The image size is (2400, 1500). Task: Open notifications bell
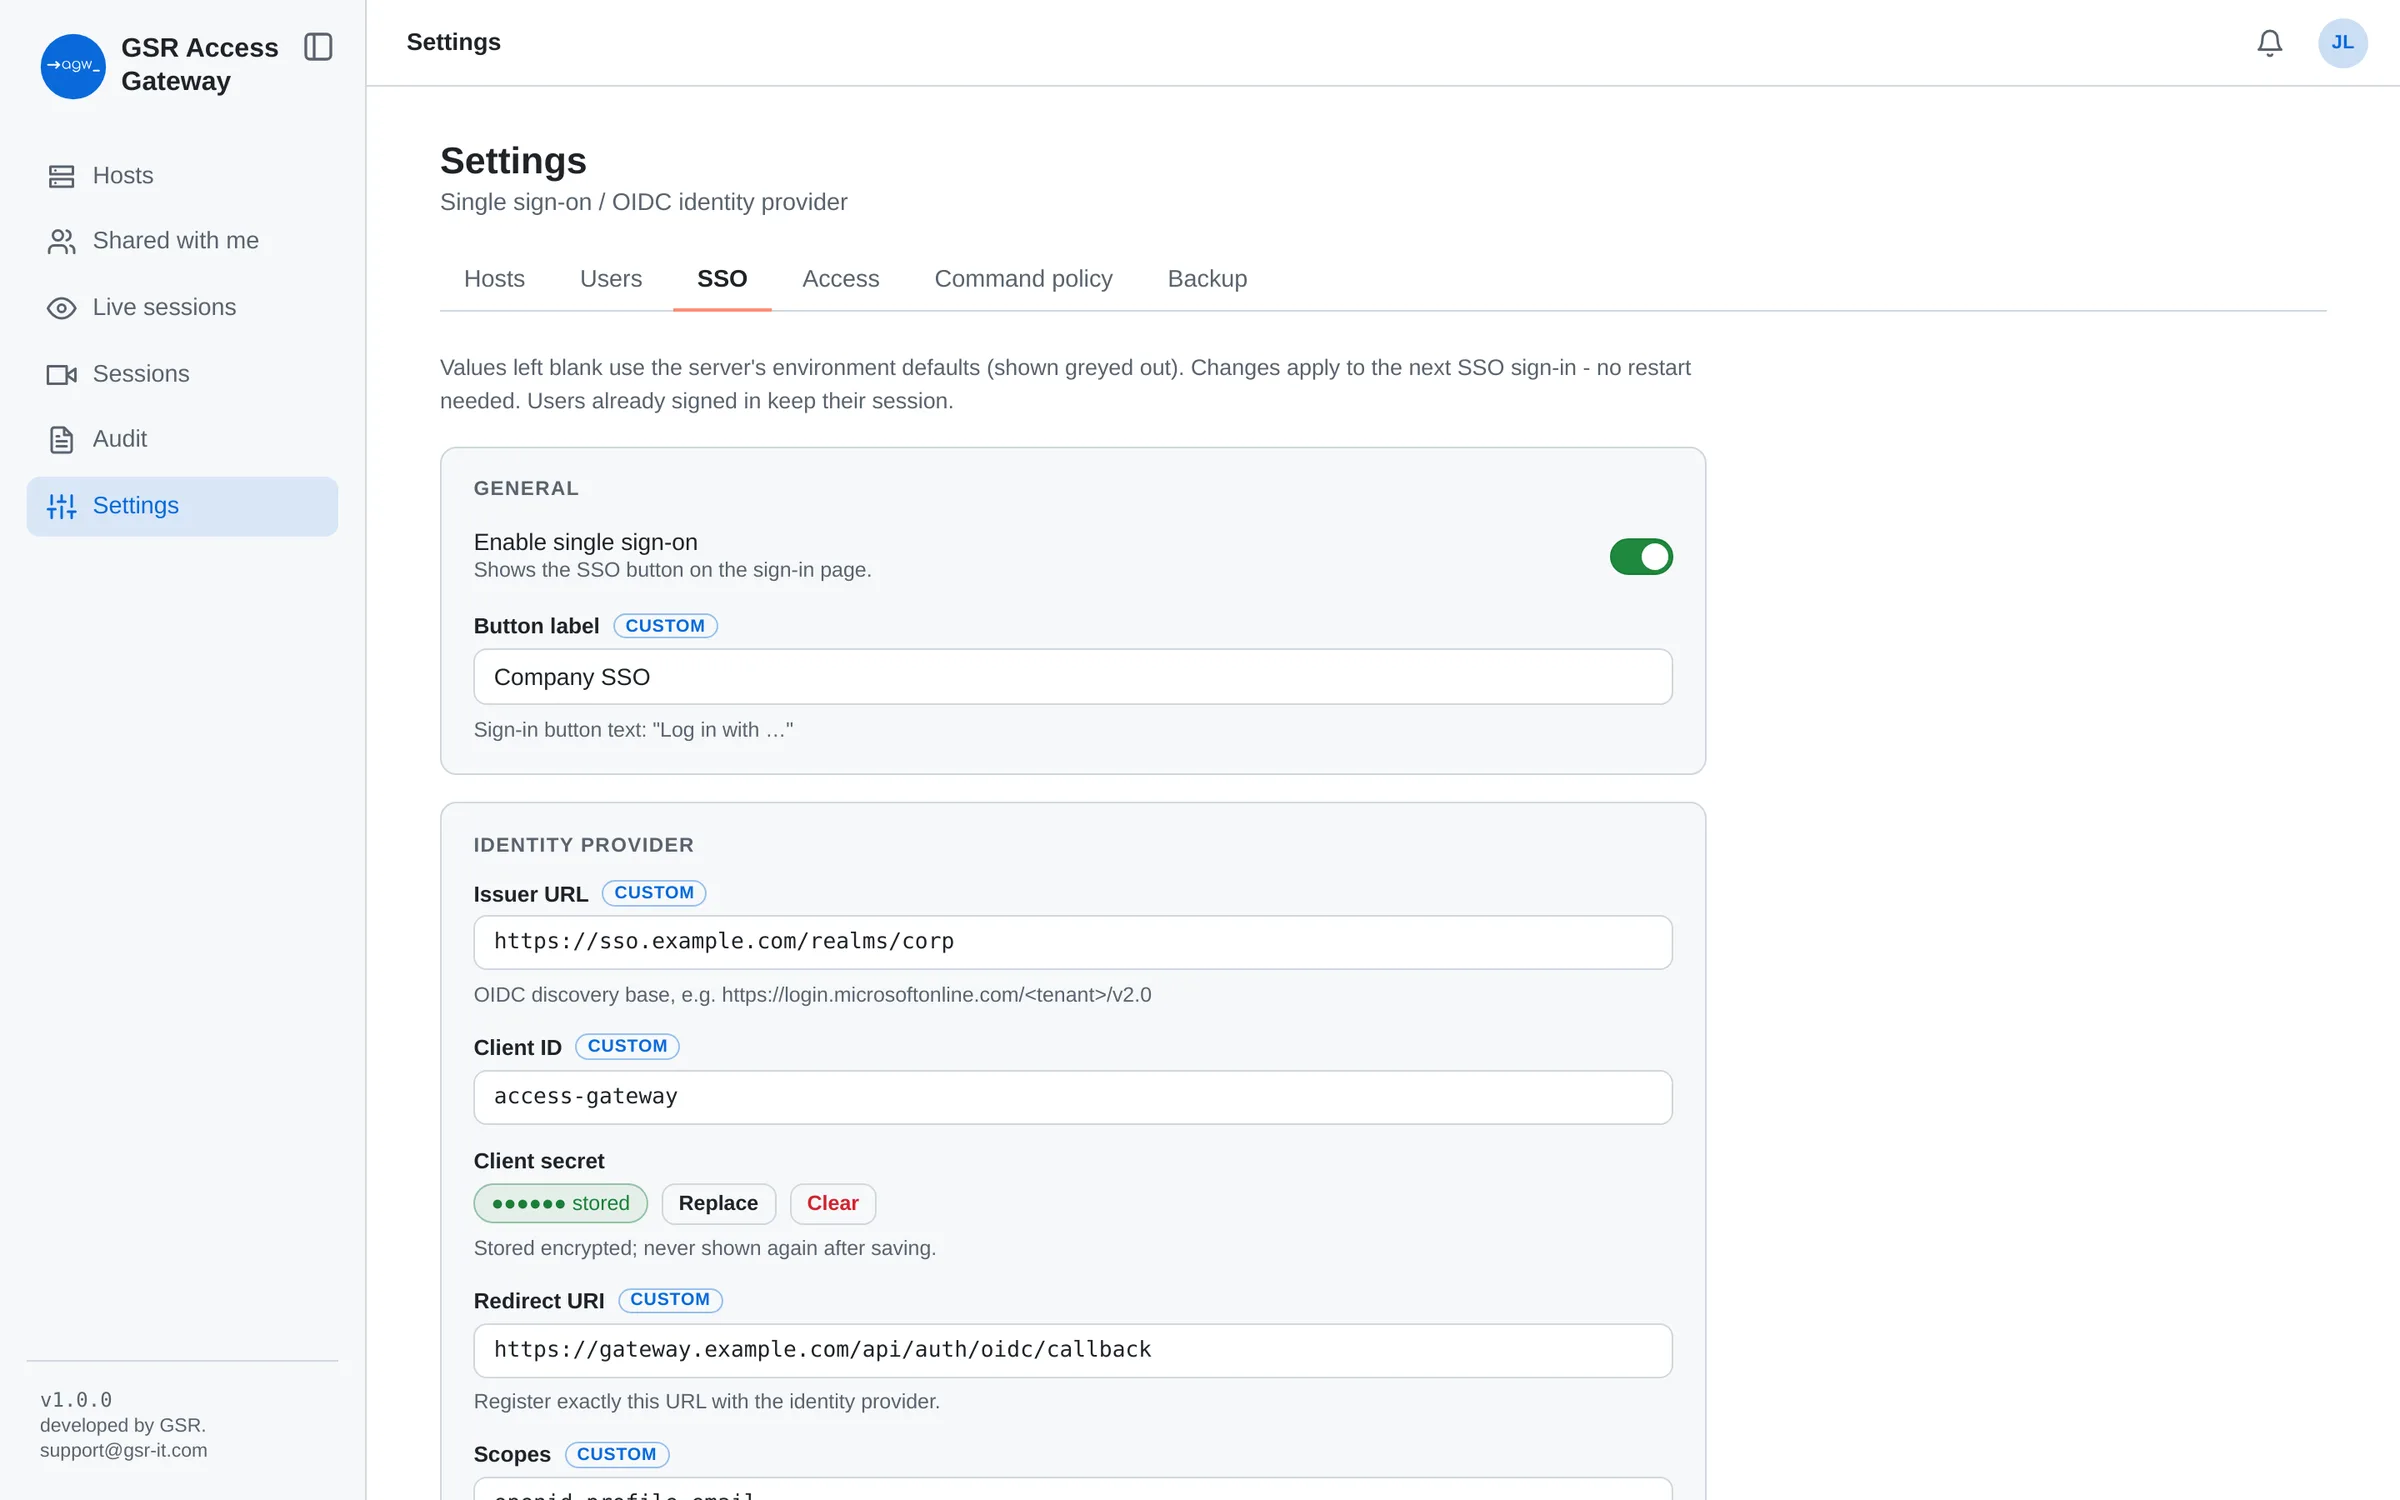pyautogui.click(x=2269, y=43)
